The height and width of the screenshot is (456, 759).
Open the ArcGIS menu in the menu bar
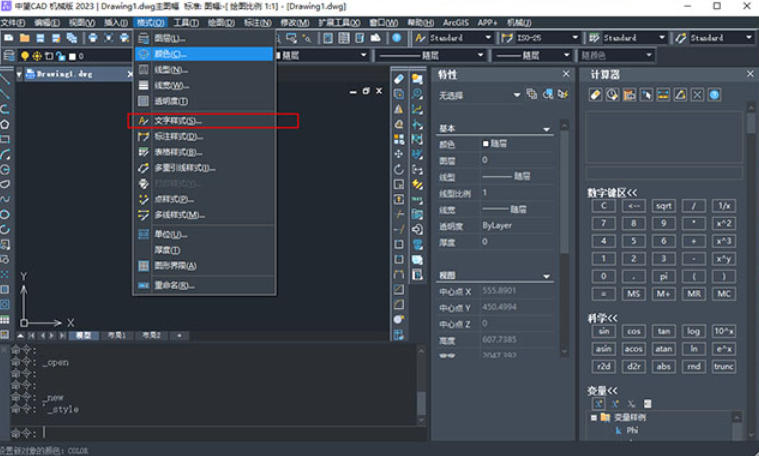455,22
